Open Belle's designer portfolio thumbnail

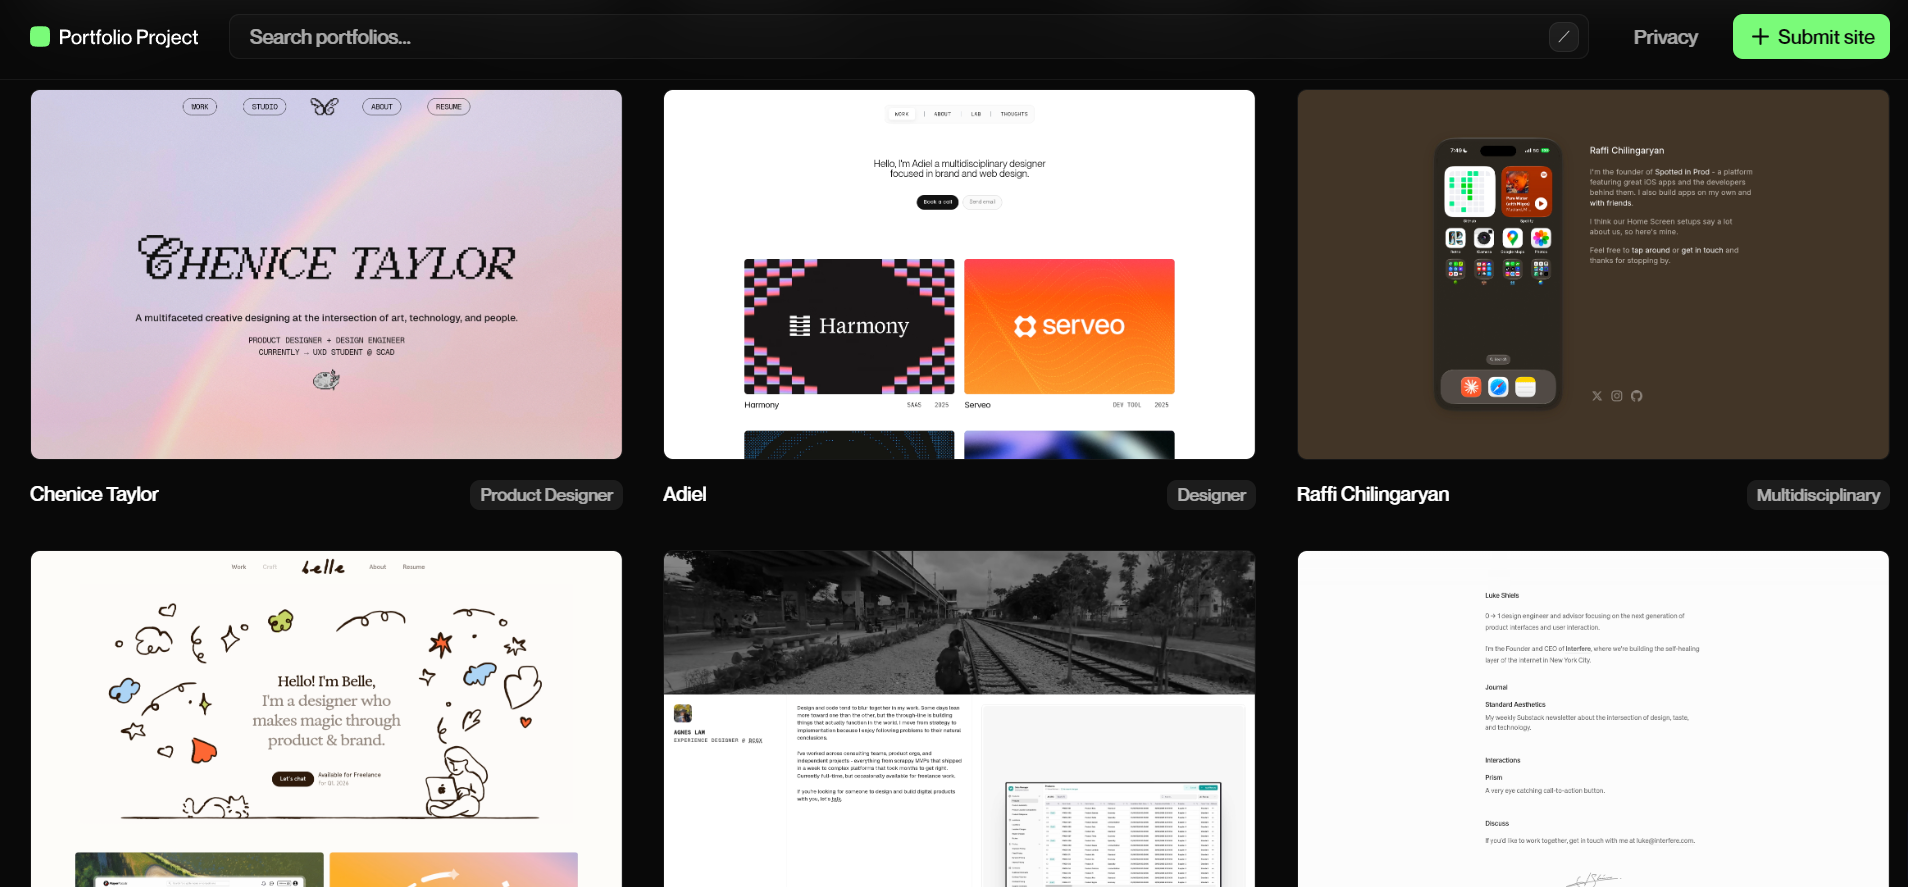[326, 719]
